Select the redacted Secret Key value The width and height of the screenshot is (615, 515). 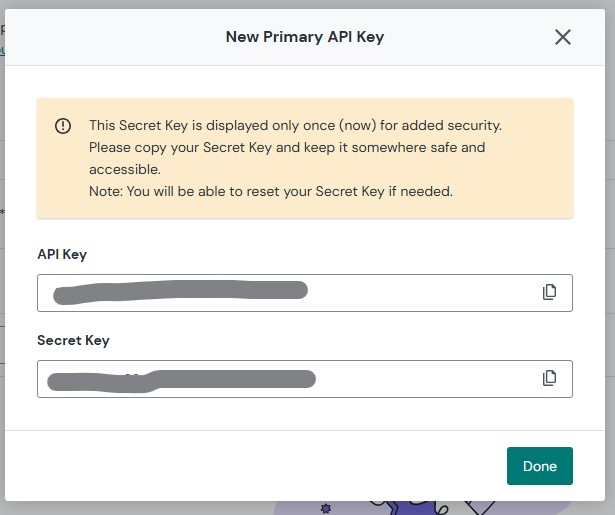(182, 379)
